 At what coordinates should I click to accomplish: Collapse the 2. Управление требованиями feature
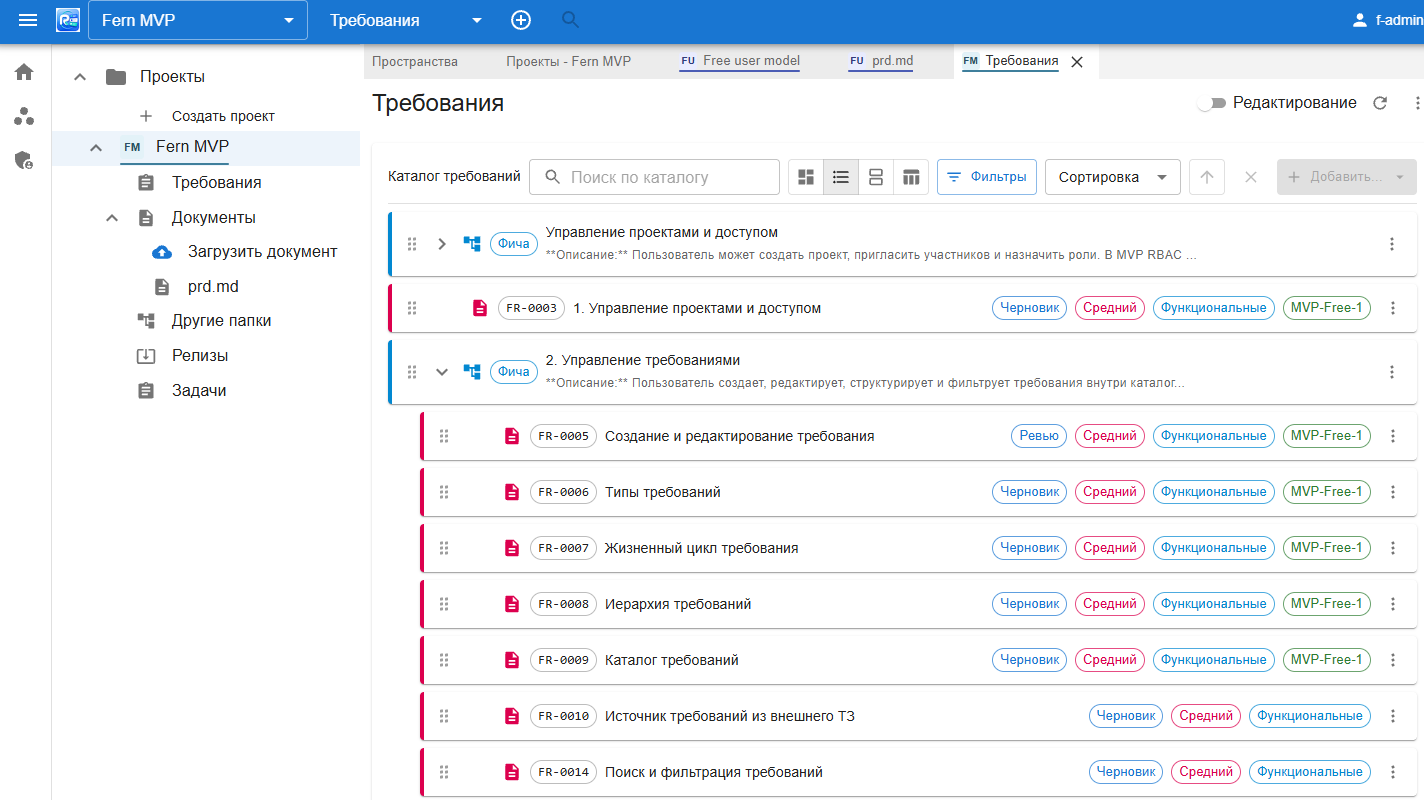tap(442, 372)
